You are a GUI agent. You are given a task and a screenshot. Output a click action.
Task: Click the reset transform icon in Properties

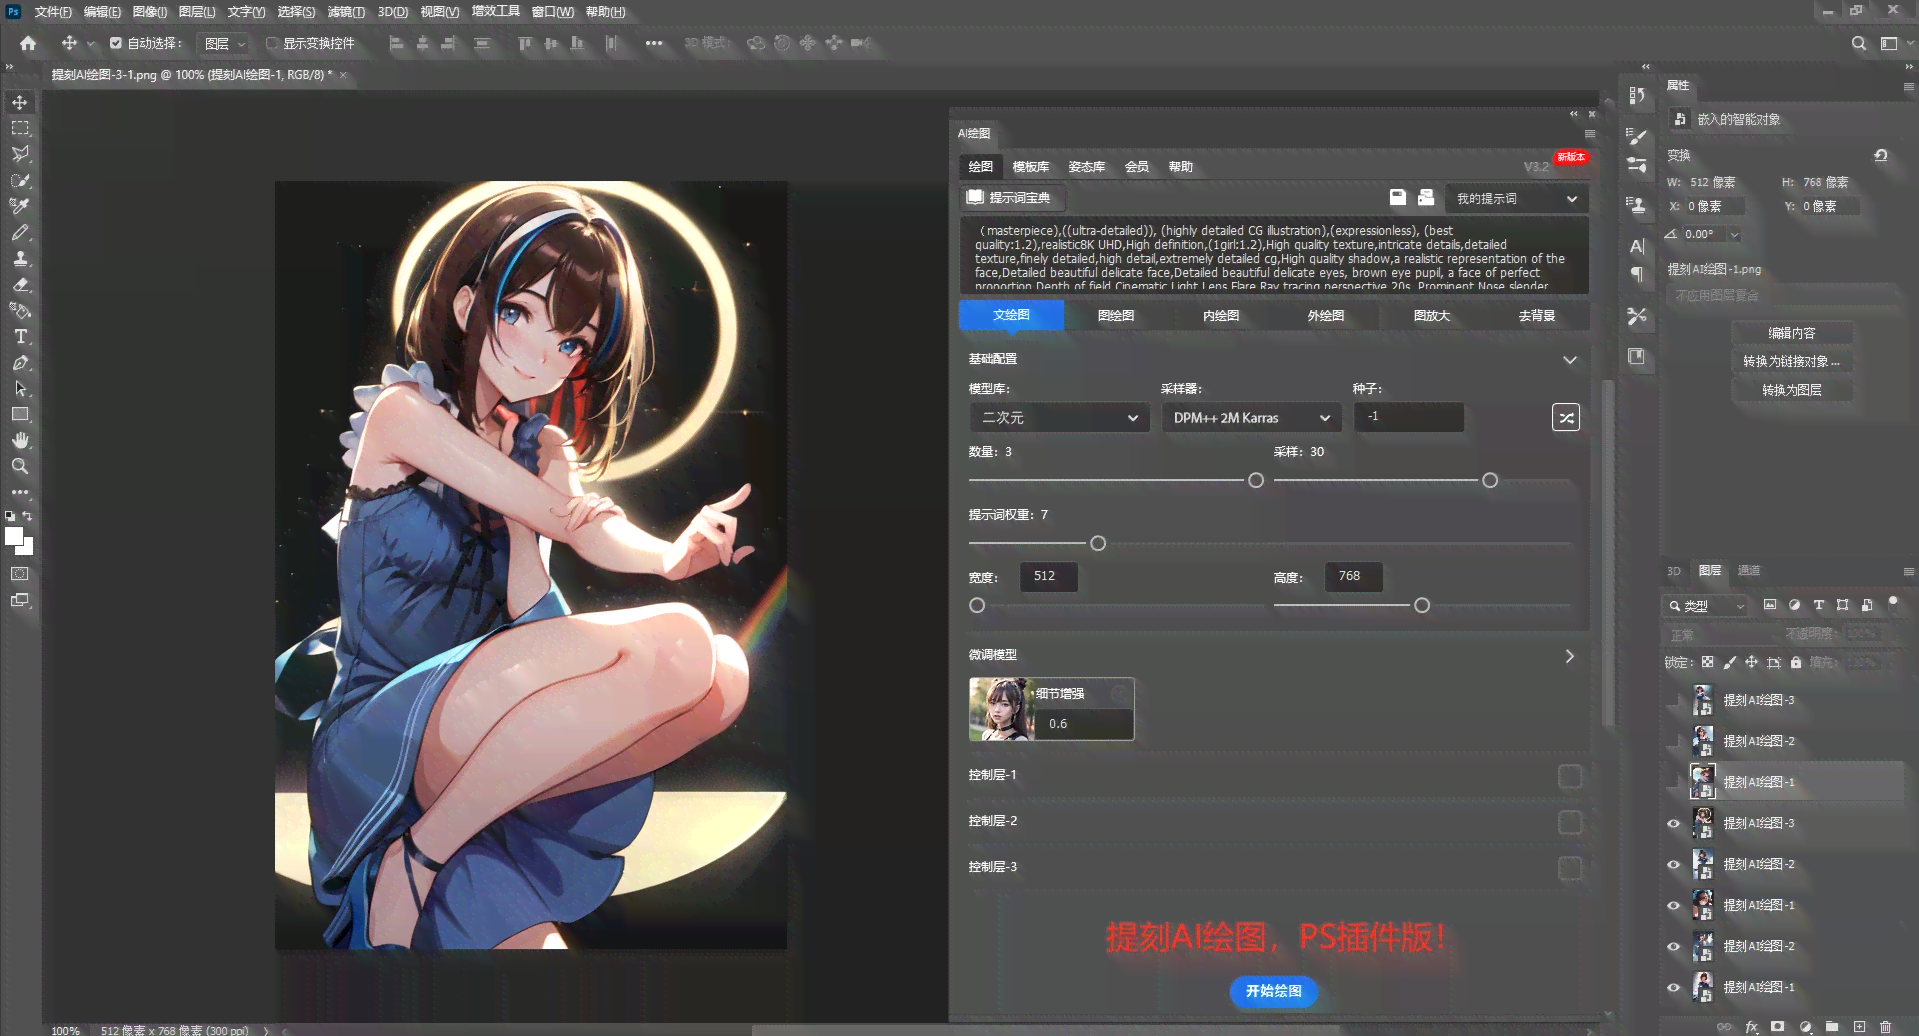pyautogui.click(x=1880, y=155)
